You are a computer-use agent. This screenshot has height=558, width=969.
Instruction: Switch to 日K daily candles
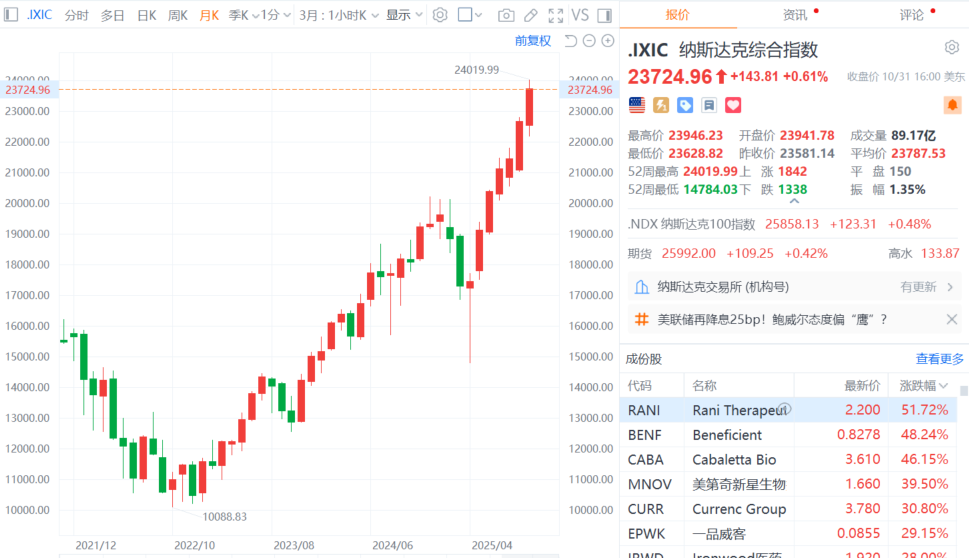click(146, 15)
